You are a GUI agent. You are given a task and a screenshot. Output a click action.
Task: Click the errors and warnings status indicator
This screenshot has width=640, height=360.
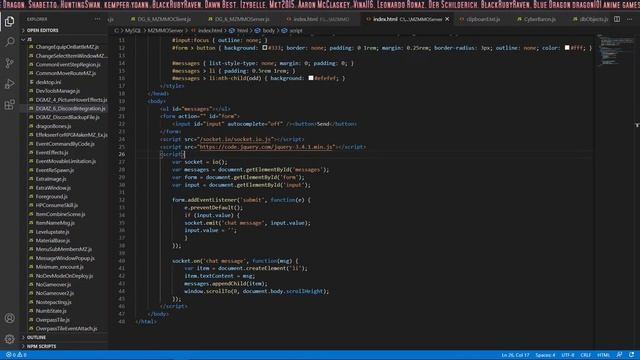click(x=16, y=355)
